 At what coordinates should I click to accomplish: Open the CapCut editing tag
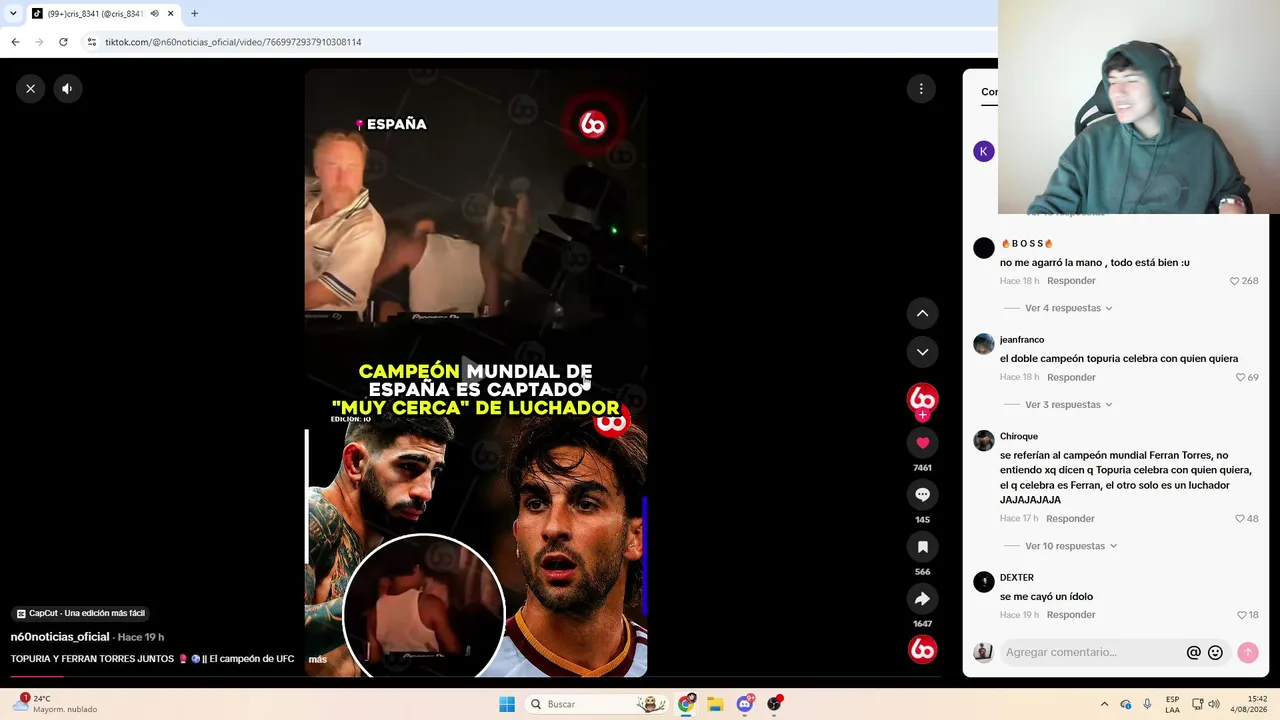tap(81, 613)
